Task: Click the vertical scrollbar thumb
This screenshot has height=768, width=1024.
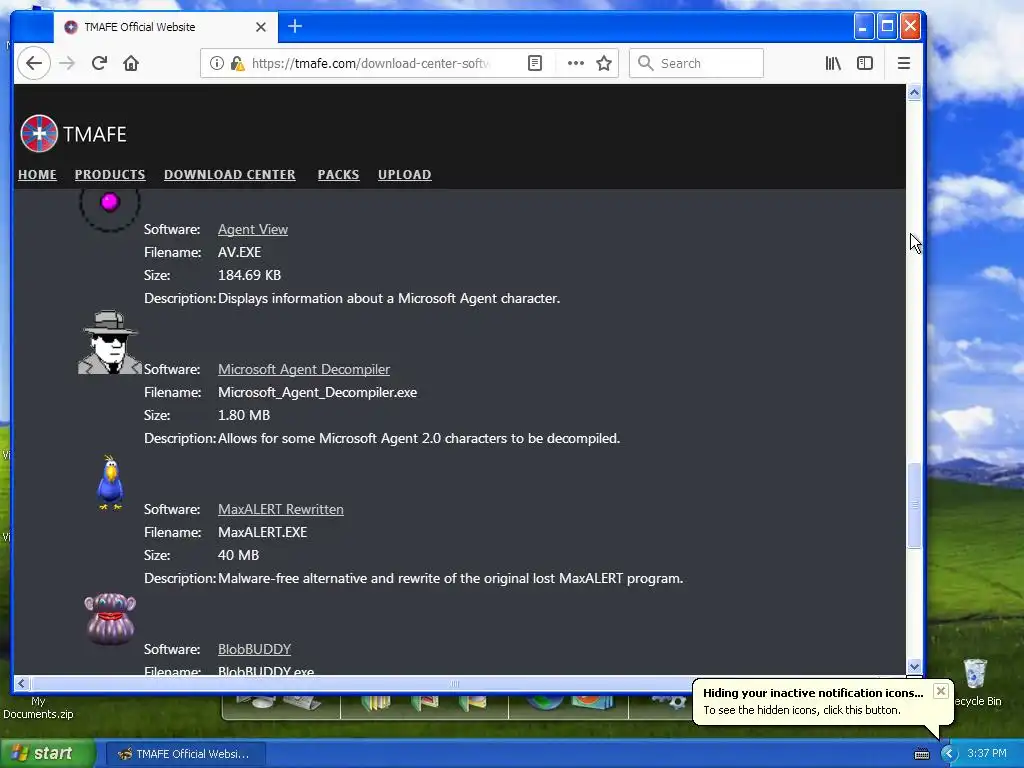Action: pyautogui.click(x=914, y=505)
